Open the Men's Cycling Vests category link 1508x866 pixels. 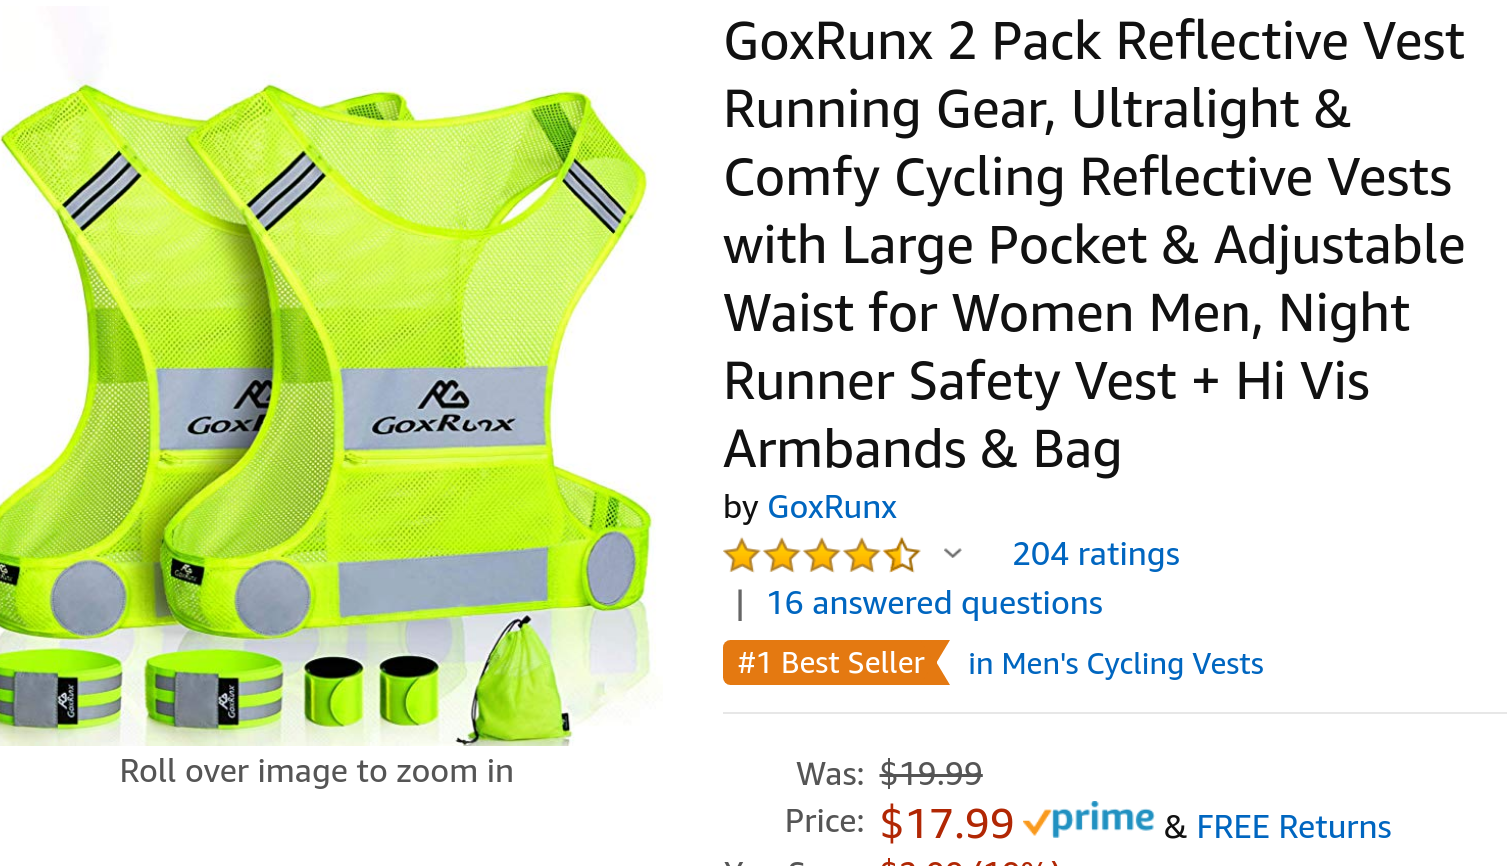(1115, 664)
